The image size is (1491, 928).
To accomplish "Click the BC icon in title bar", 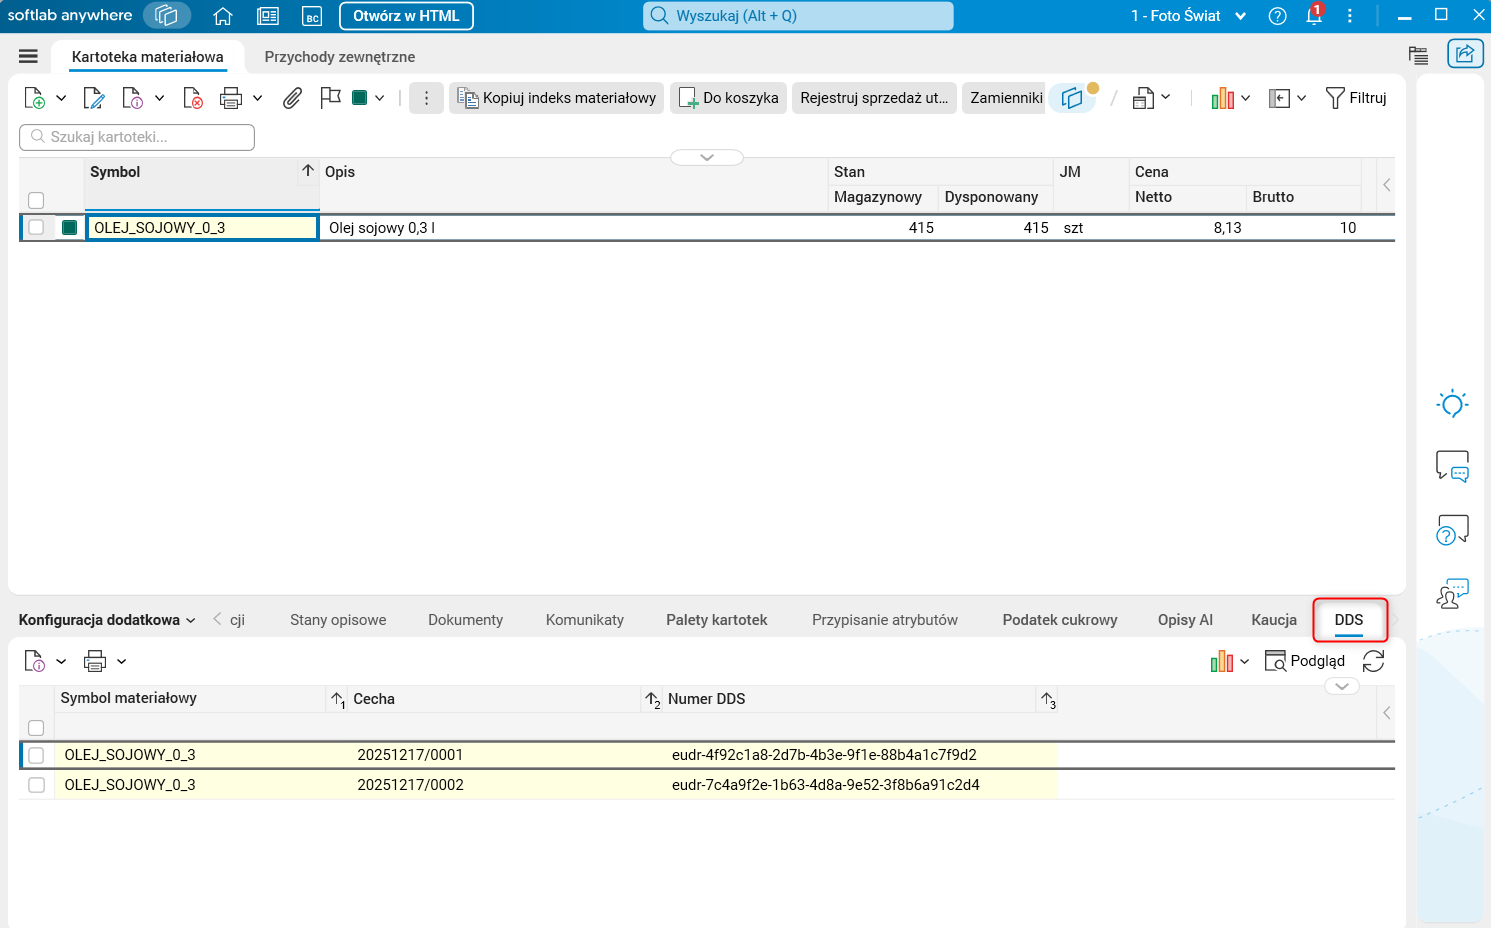I will tap(312, 16).
